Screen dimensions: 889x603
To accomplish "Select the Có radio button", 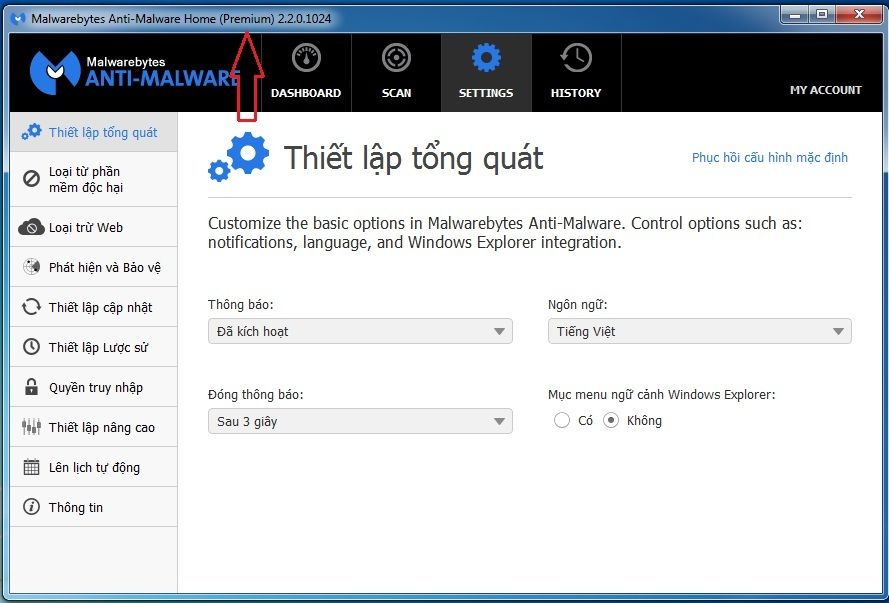I will [x=562, y=421].
